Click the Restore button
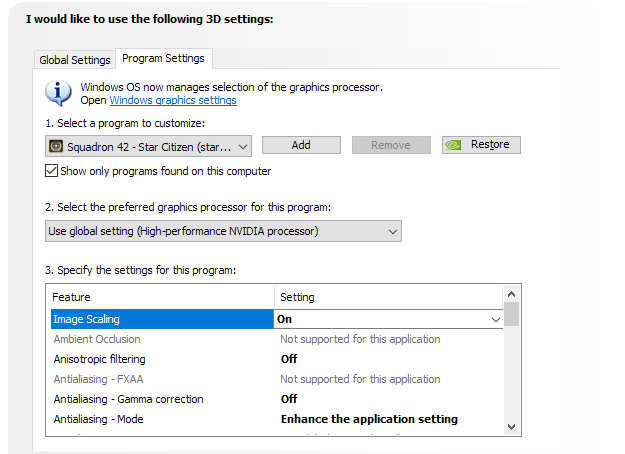The height and width of the screenshot is (454, 625). pos(481,145)
